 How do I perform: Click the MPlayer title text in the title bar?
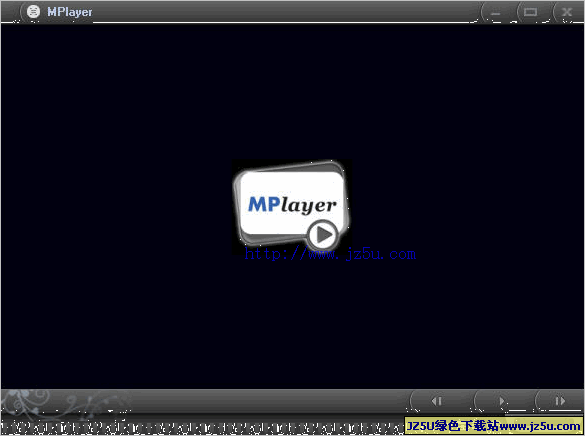point(70,12)
